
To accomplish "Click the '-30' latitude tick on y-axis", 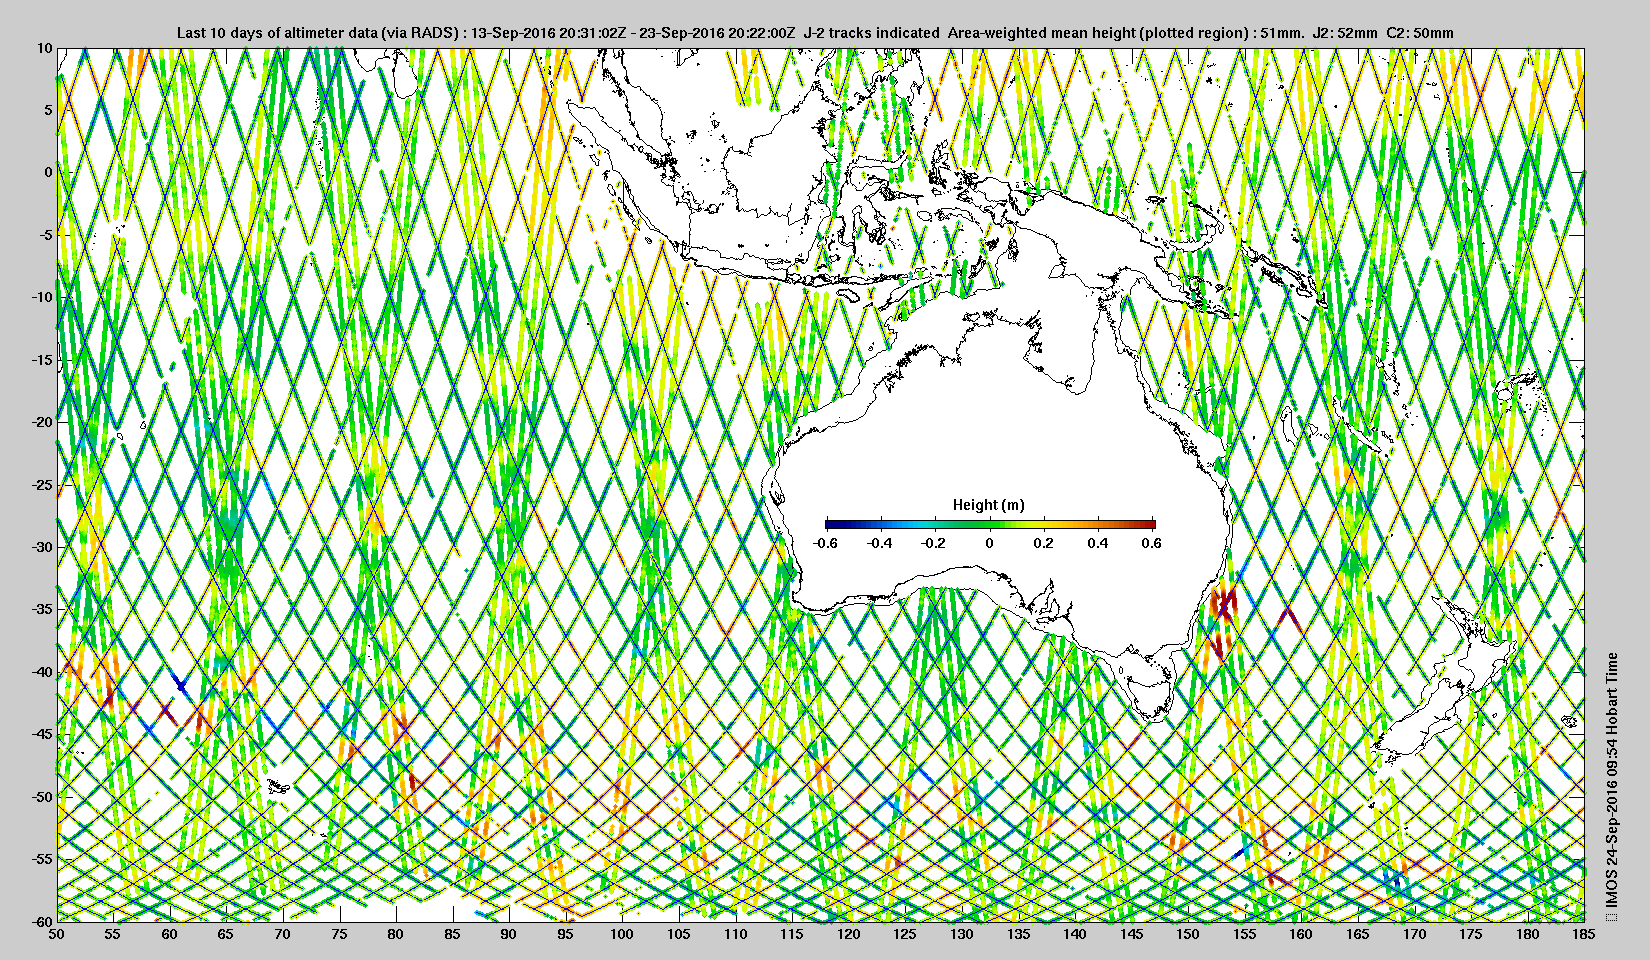I will tap(41, 547).
